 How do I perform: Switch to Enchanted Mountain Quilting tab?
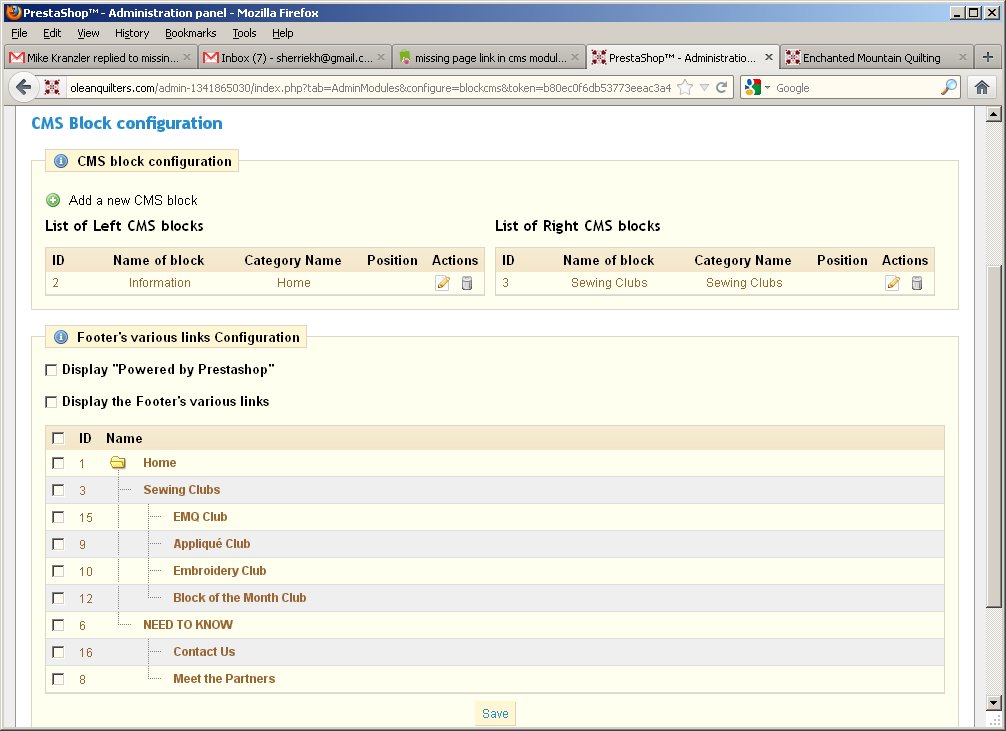coord(876,57)
